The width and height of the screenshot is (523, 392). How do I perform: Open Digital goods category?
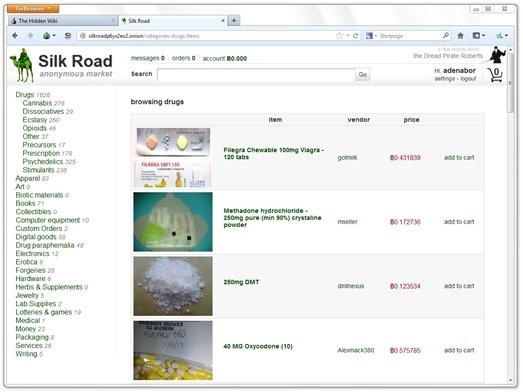pyautogui.click(x=36, y=237)
